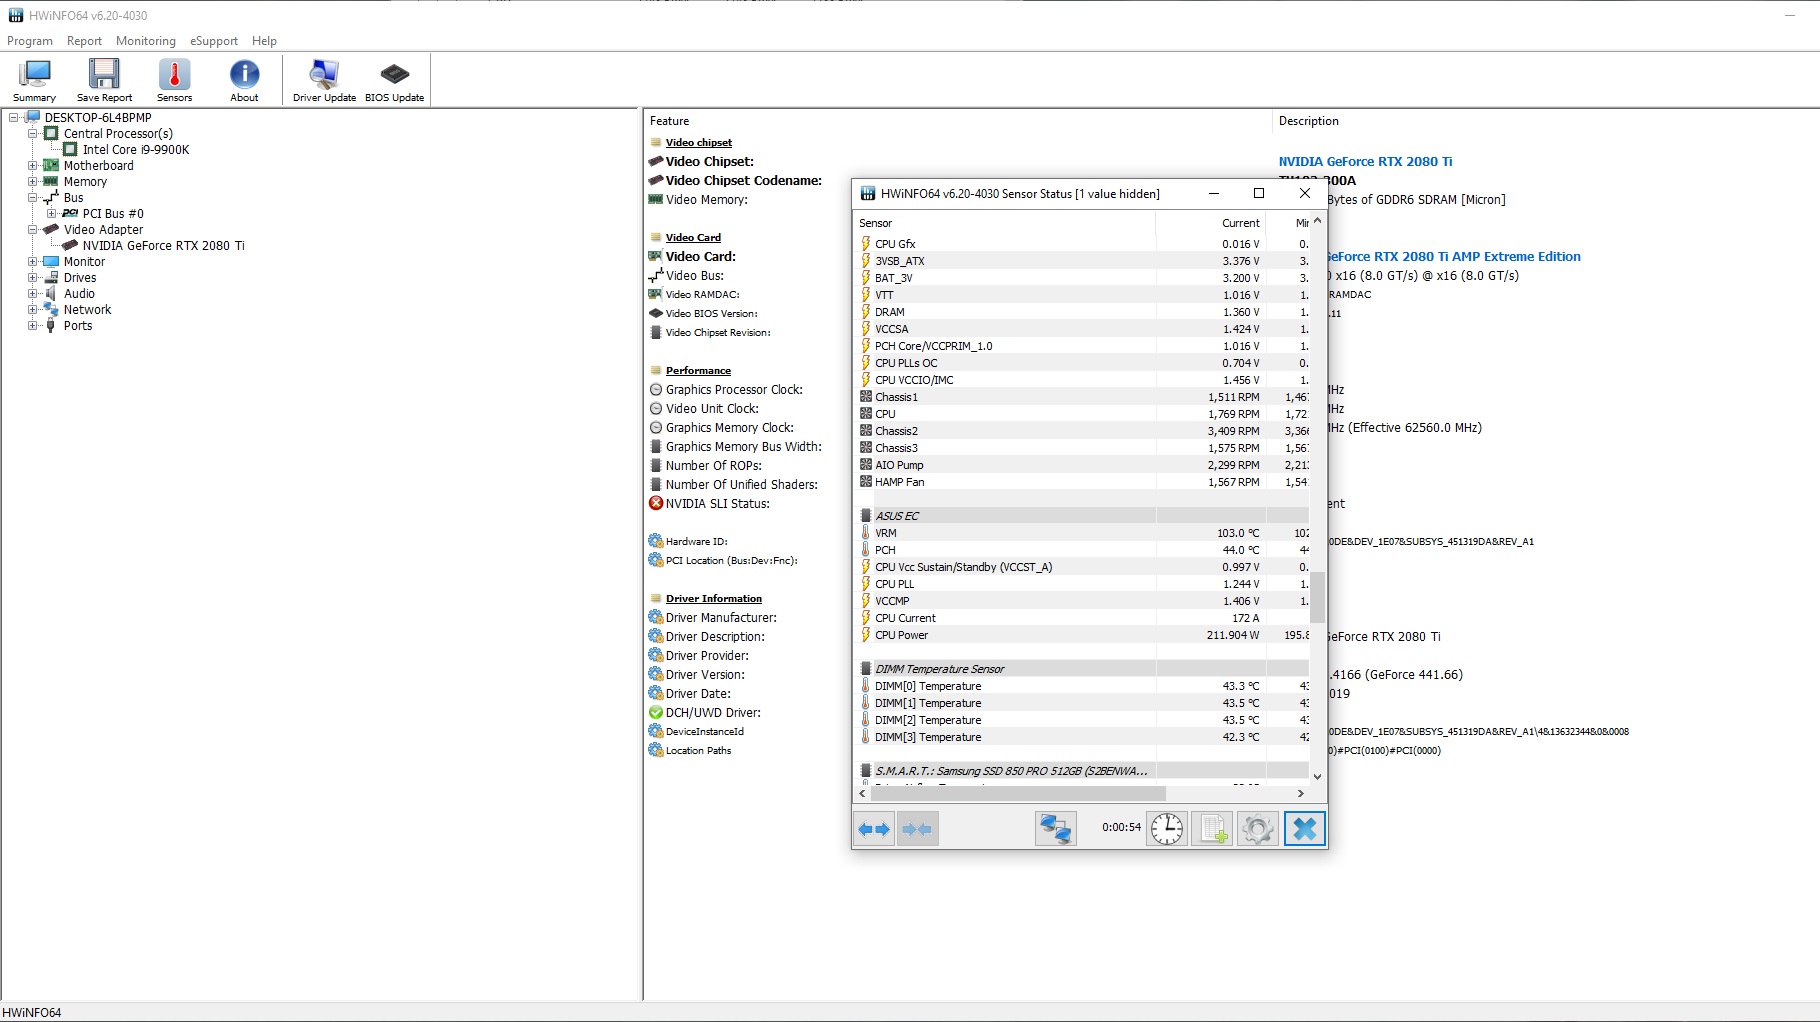This screenshot has height=1022, width=1820.
Task: Select the AIO Pump fan row
Action: (1082, 465)
